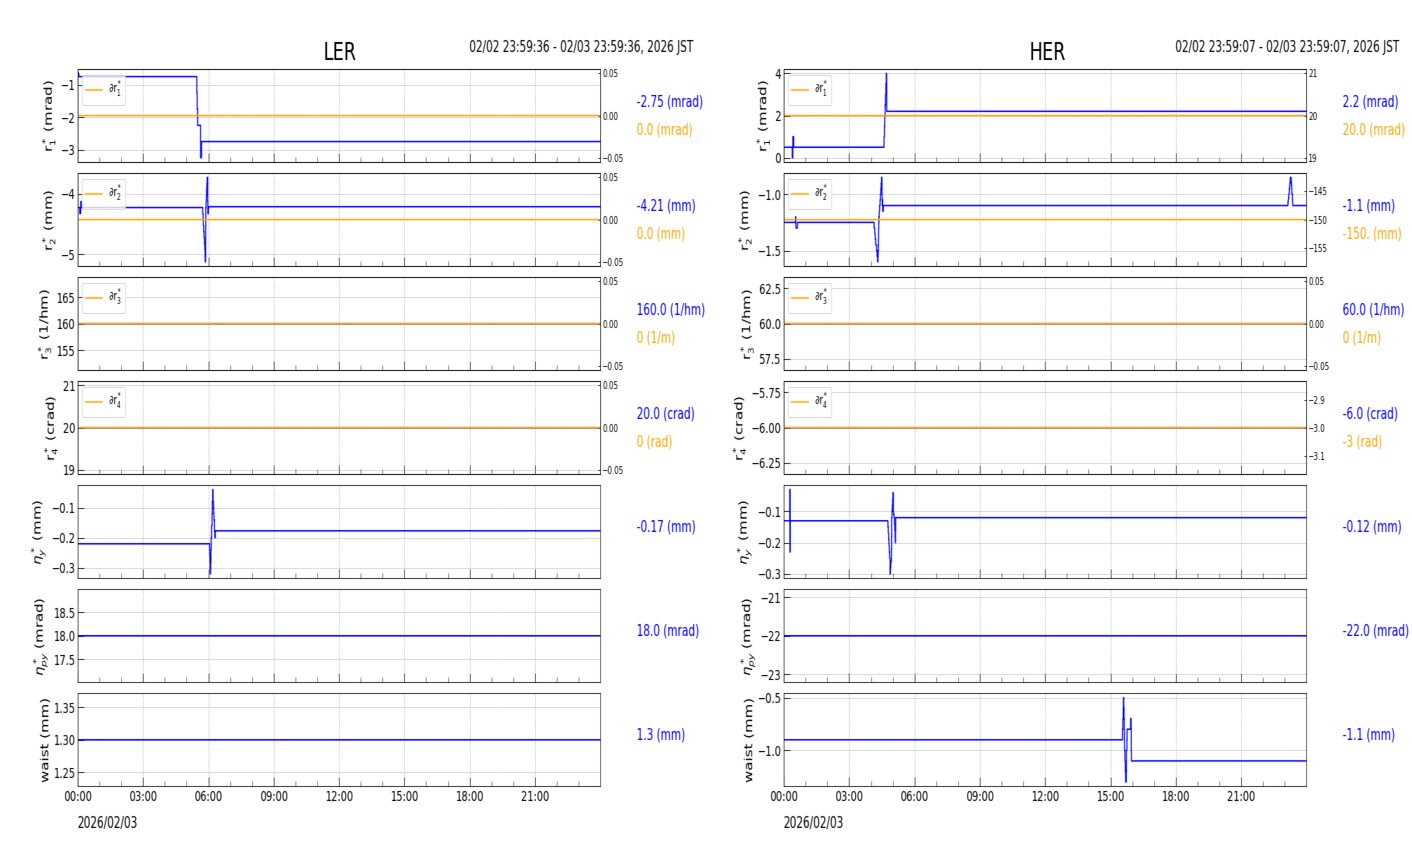Image resolution: width=1412 pixels, height=864 pixels.
Task: Select the HER time range ending 23:59:07
Action: pyautogui.click(x=1287, y=47)
